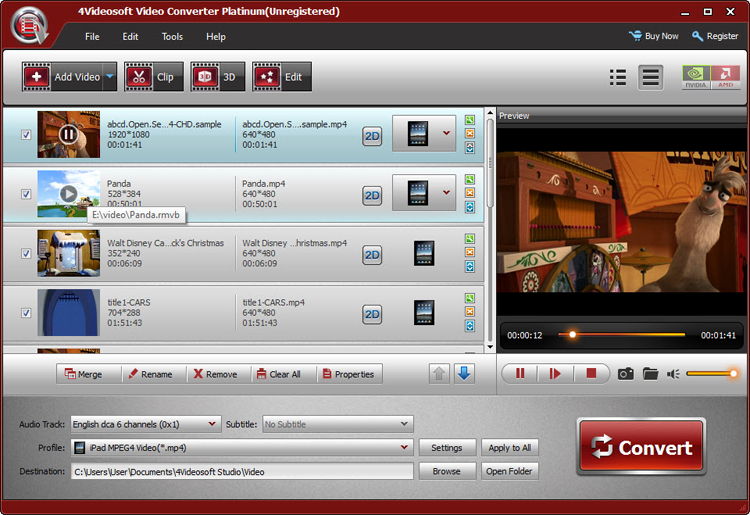This screenshot has width=750, height=515.
Task: Uncheck the abcd.Open.Se sample video checkbox
Action: coord(26,135)
